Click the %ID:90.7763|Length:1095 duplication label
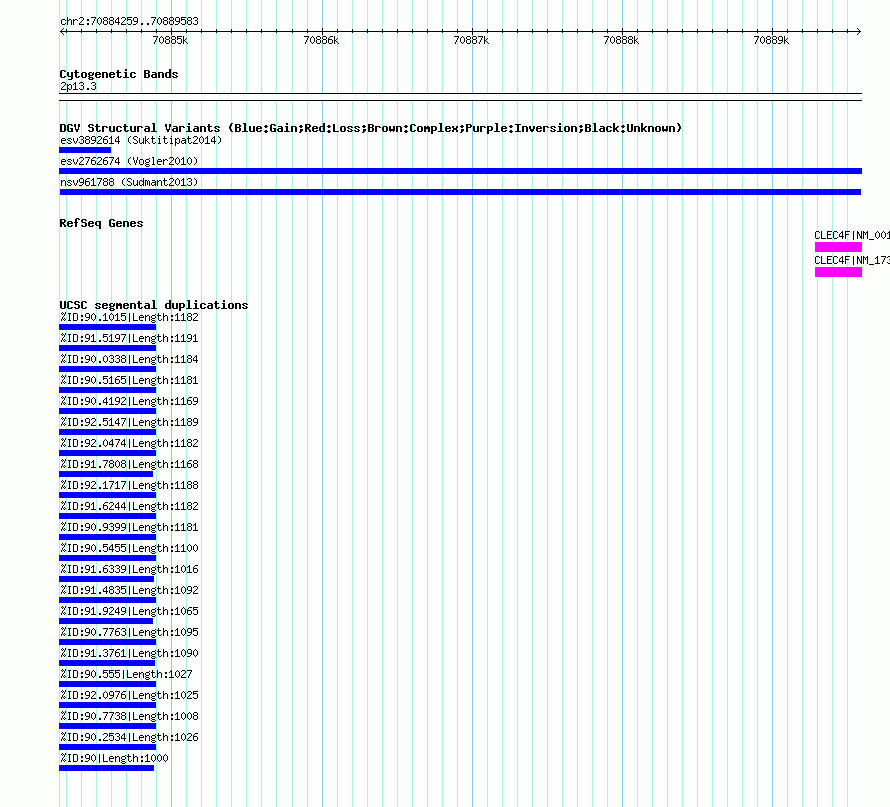The image size is (890, 807). point(129,632)
